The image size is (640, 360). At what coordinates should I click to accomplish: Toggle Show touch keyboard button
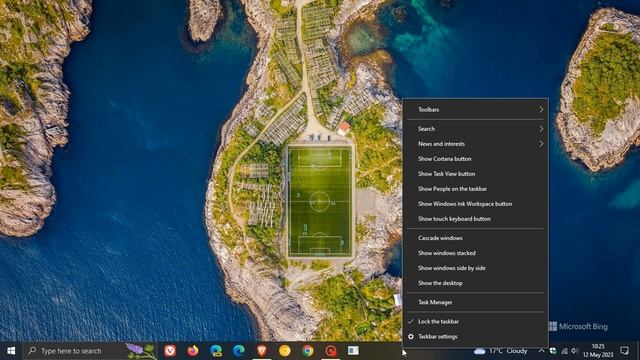pyautogui.click(x=476, y=219)
